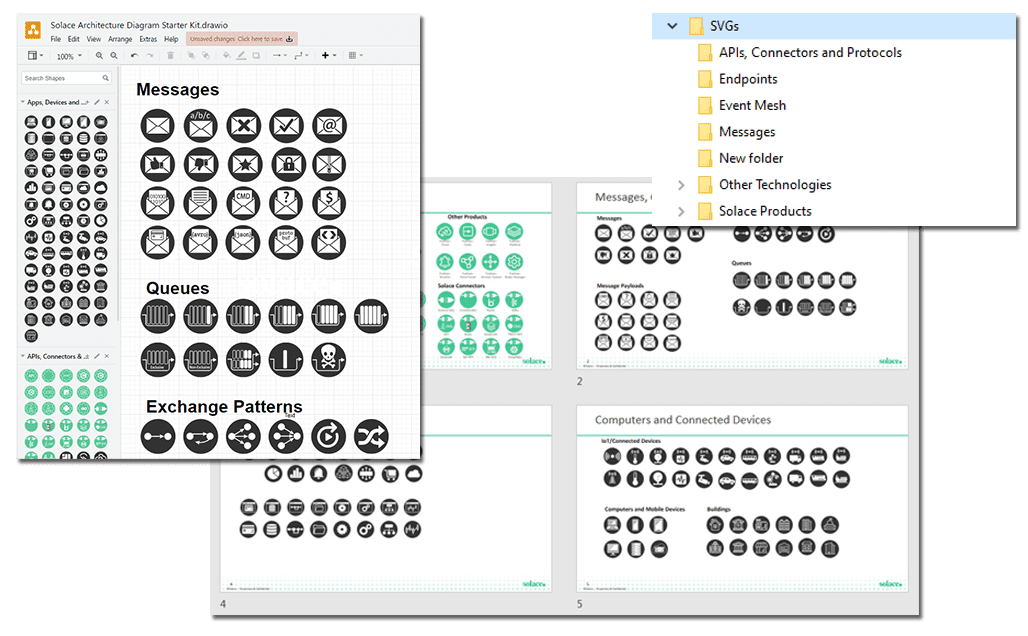Open the Extras menu
The width and height of the screenshot is (1028, 636).
click(x=148, y=38)
